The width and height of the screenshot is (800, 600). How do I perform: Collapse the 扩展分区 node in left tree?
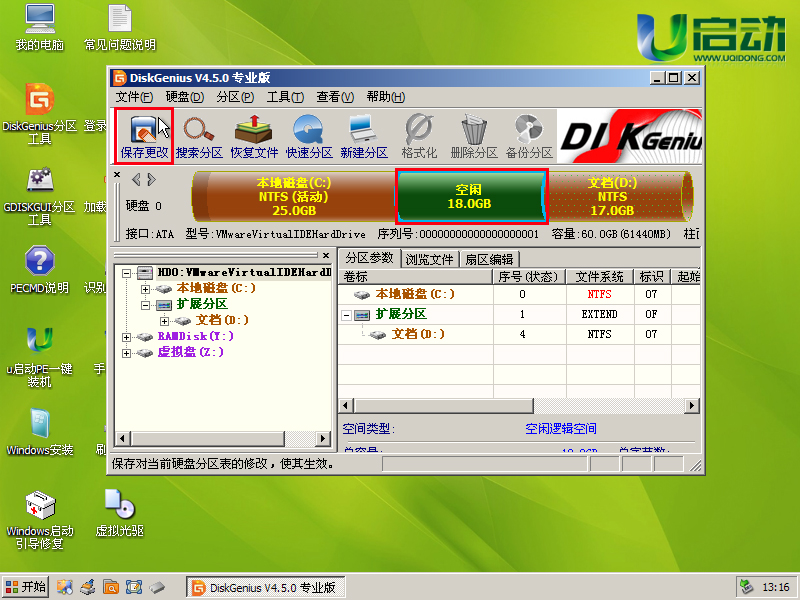pyautogui.click(x=146, y=305)
